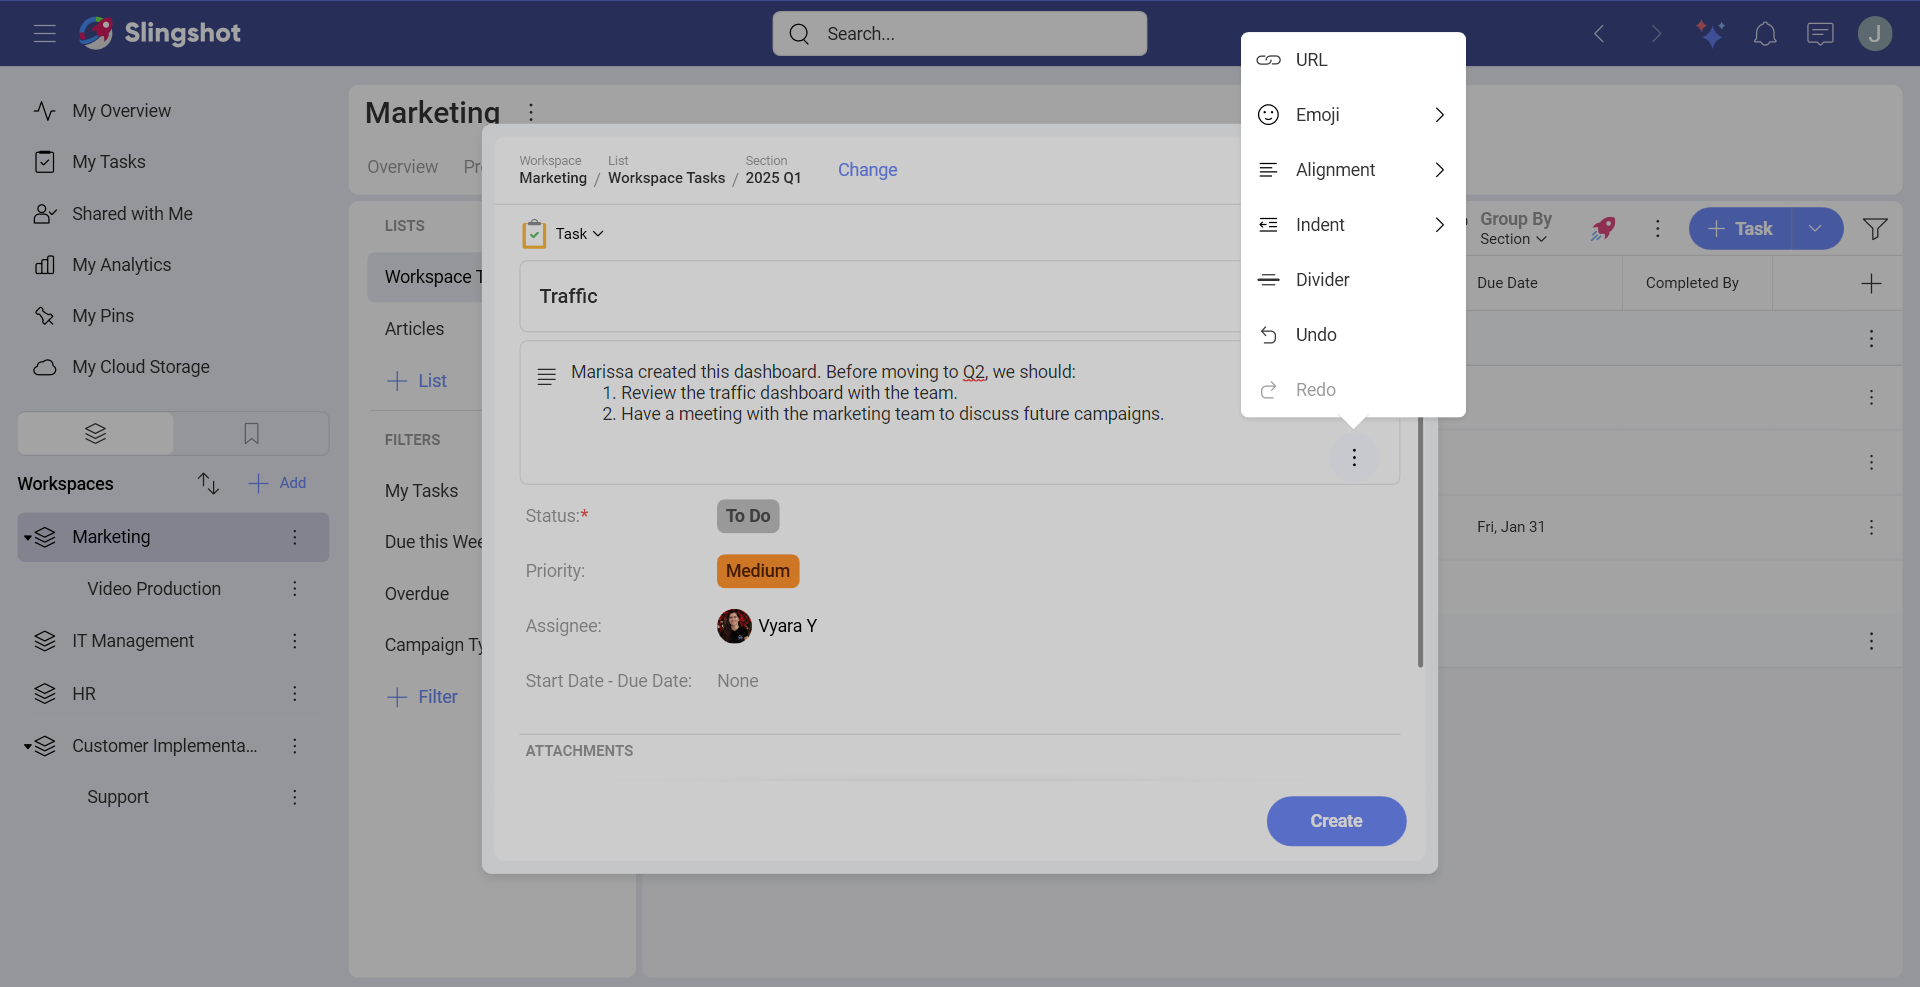Change the Medium priority
The width and height of the screenshot is (1920, 987).
(758, 571)
